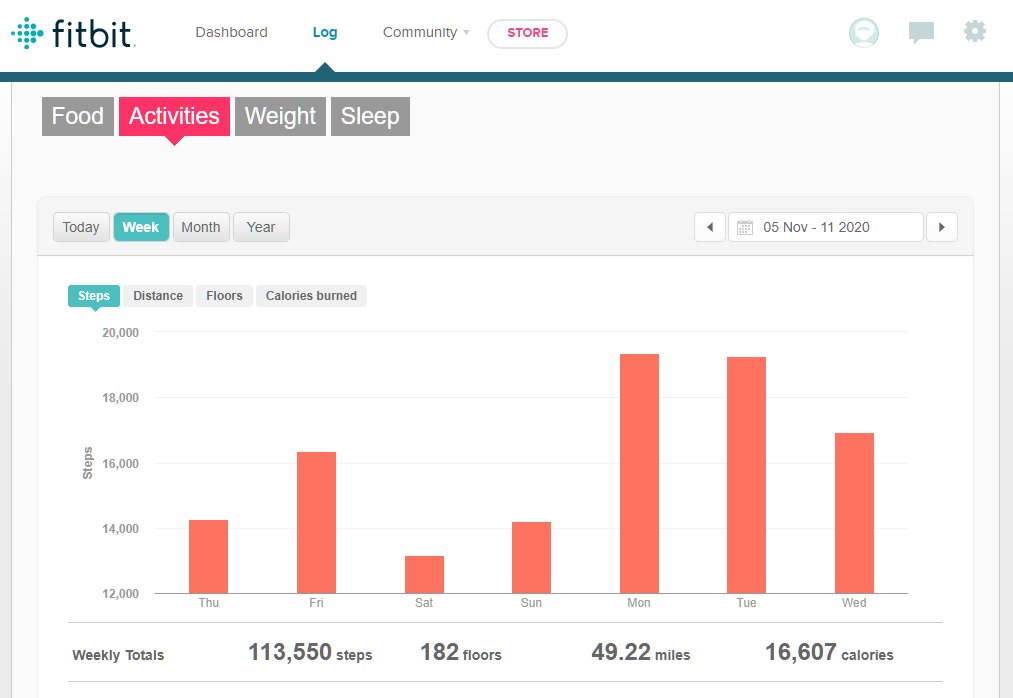Screen dimensions: 1013x698
Task: Switch to the Food tab
Action: (77, 116)
